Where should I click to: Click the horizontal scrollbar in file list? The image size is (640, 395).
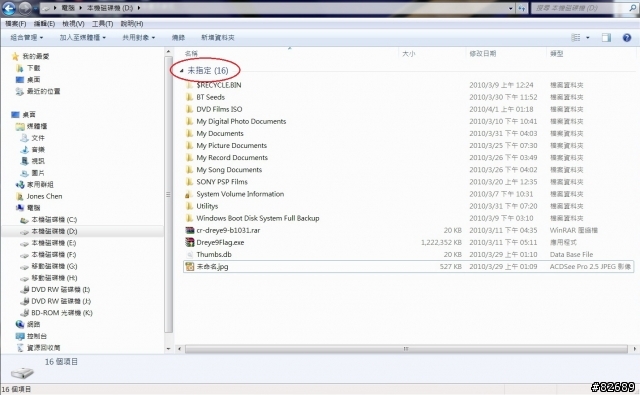click(406, 349)
